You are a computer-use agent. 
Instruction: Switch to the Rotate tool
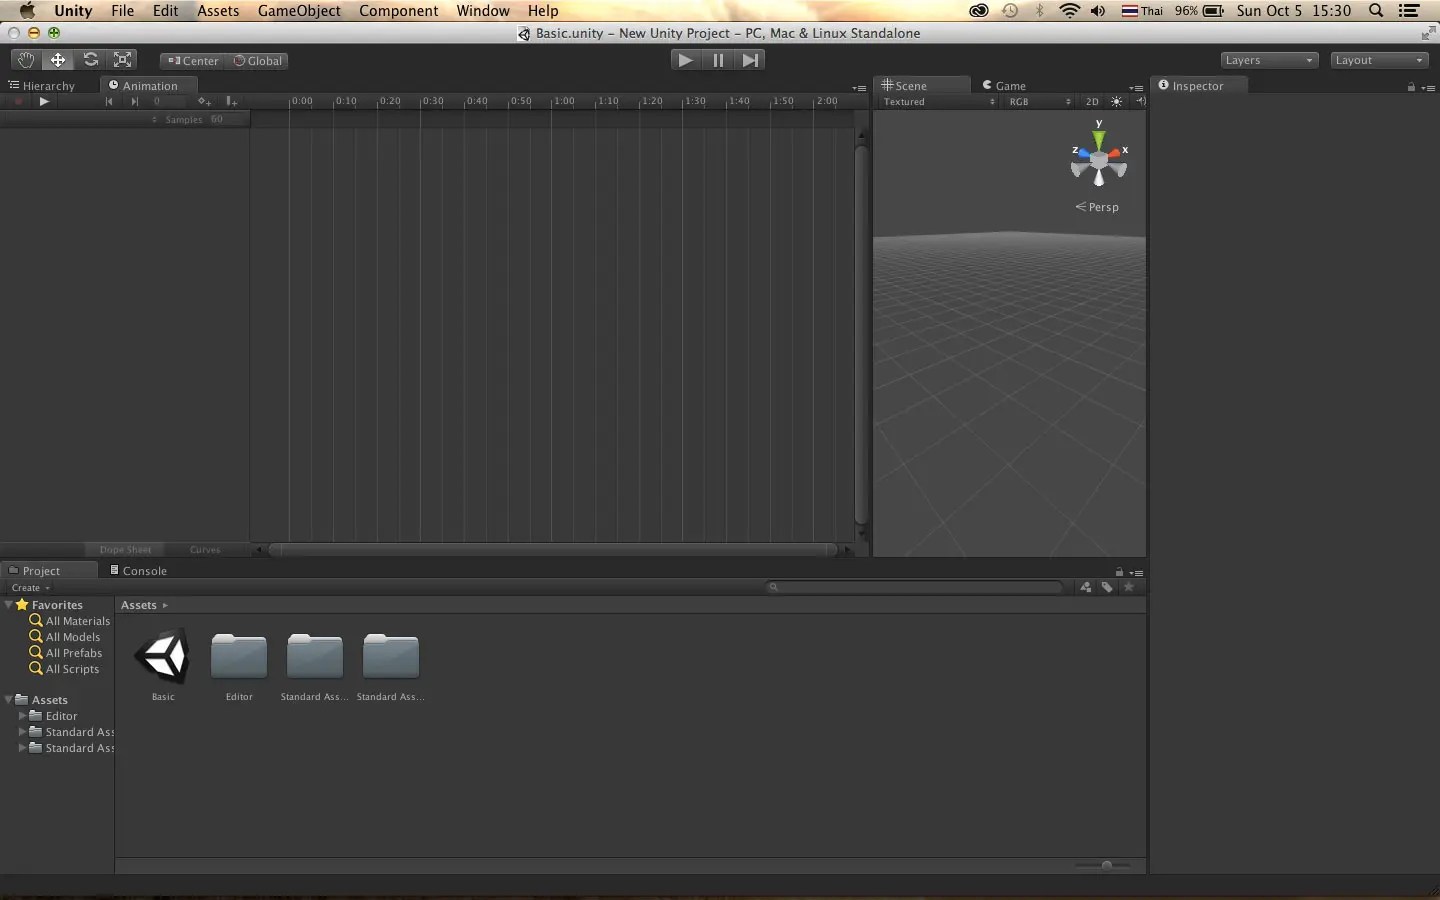90,60
